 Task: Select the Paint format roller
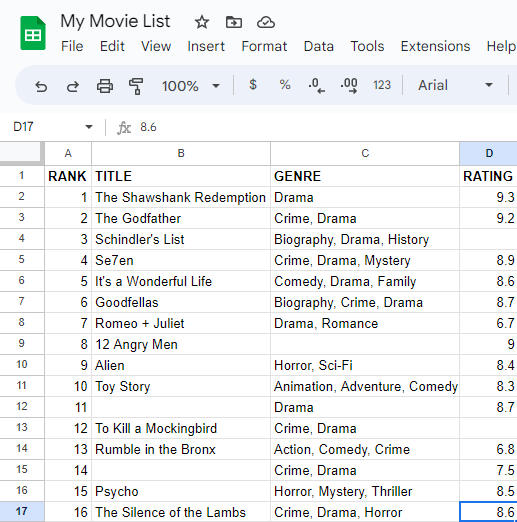(136, 86)
